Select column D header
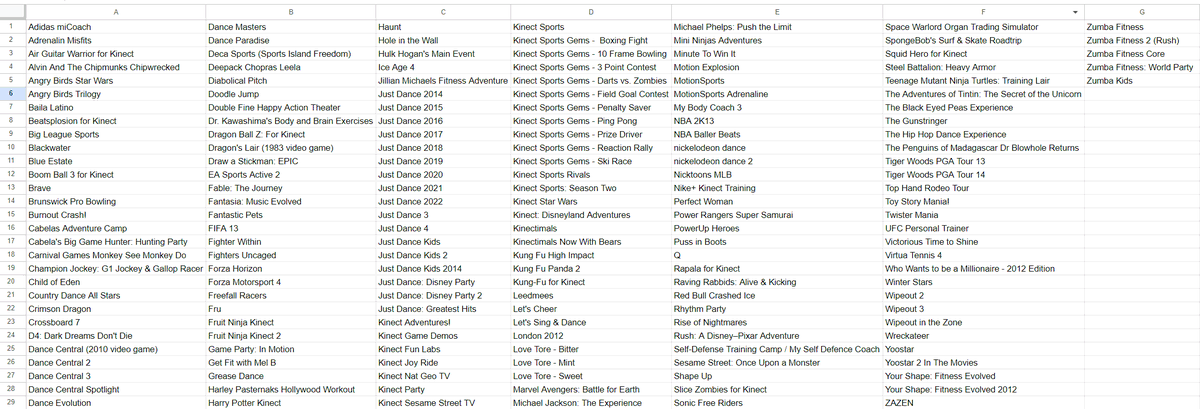Screen dimensions: 1200x409 click(x=590, y=12)
